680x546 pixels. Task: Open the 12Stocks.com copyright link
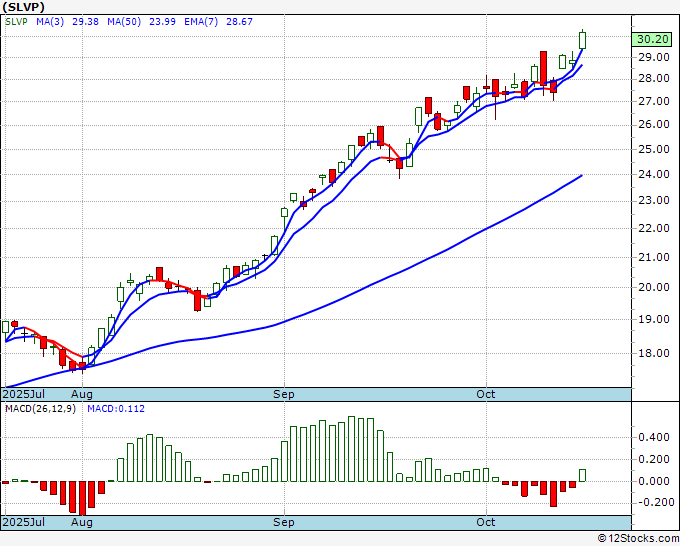(638, 538)
